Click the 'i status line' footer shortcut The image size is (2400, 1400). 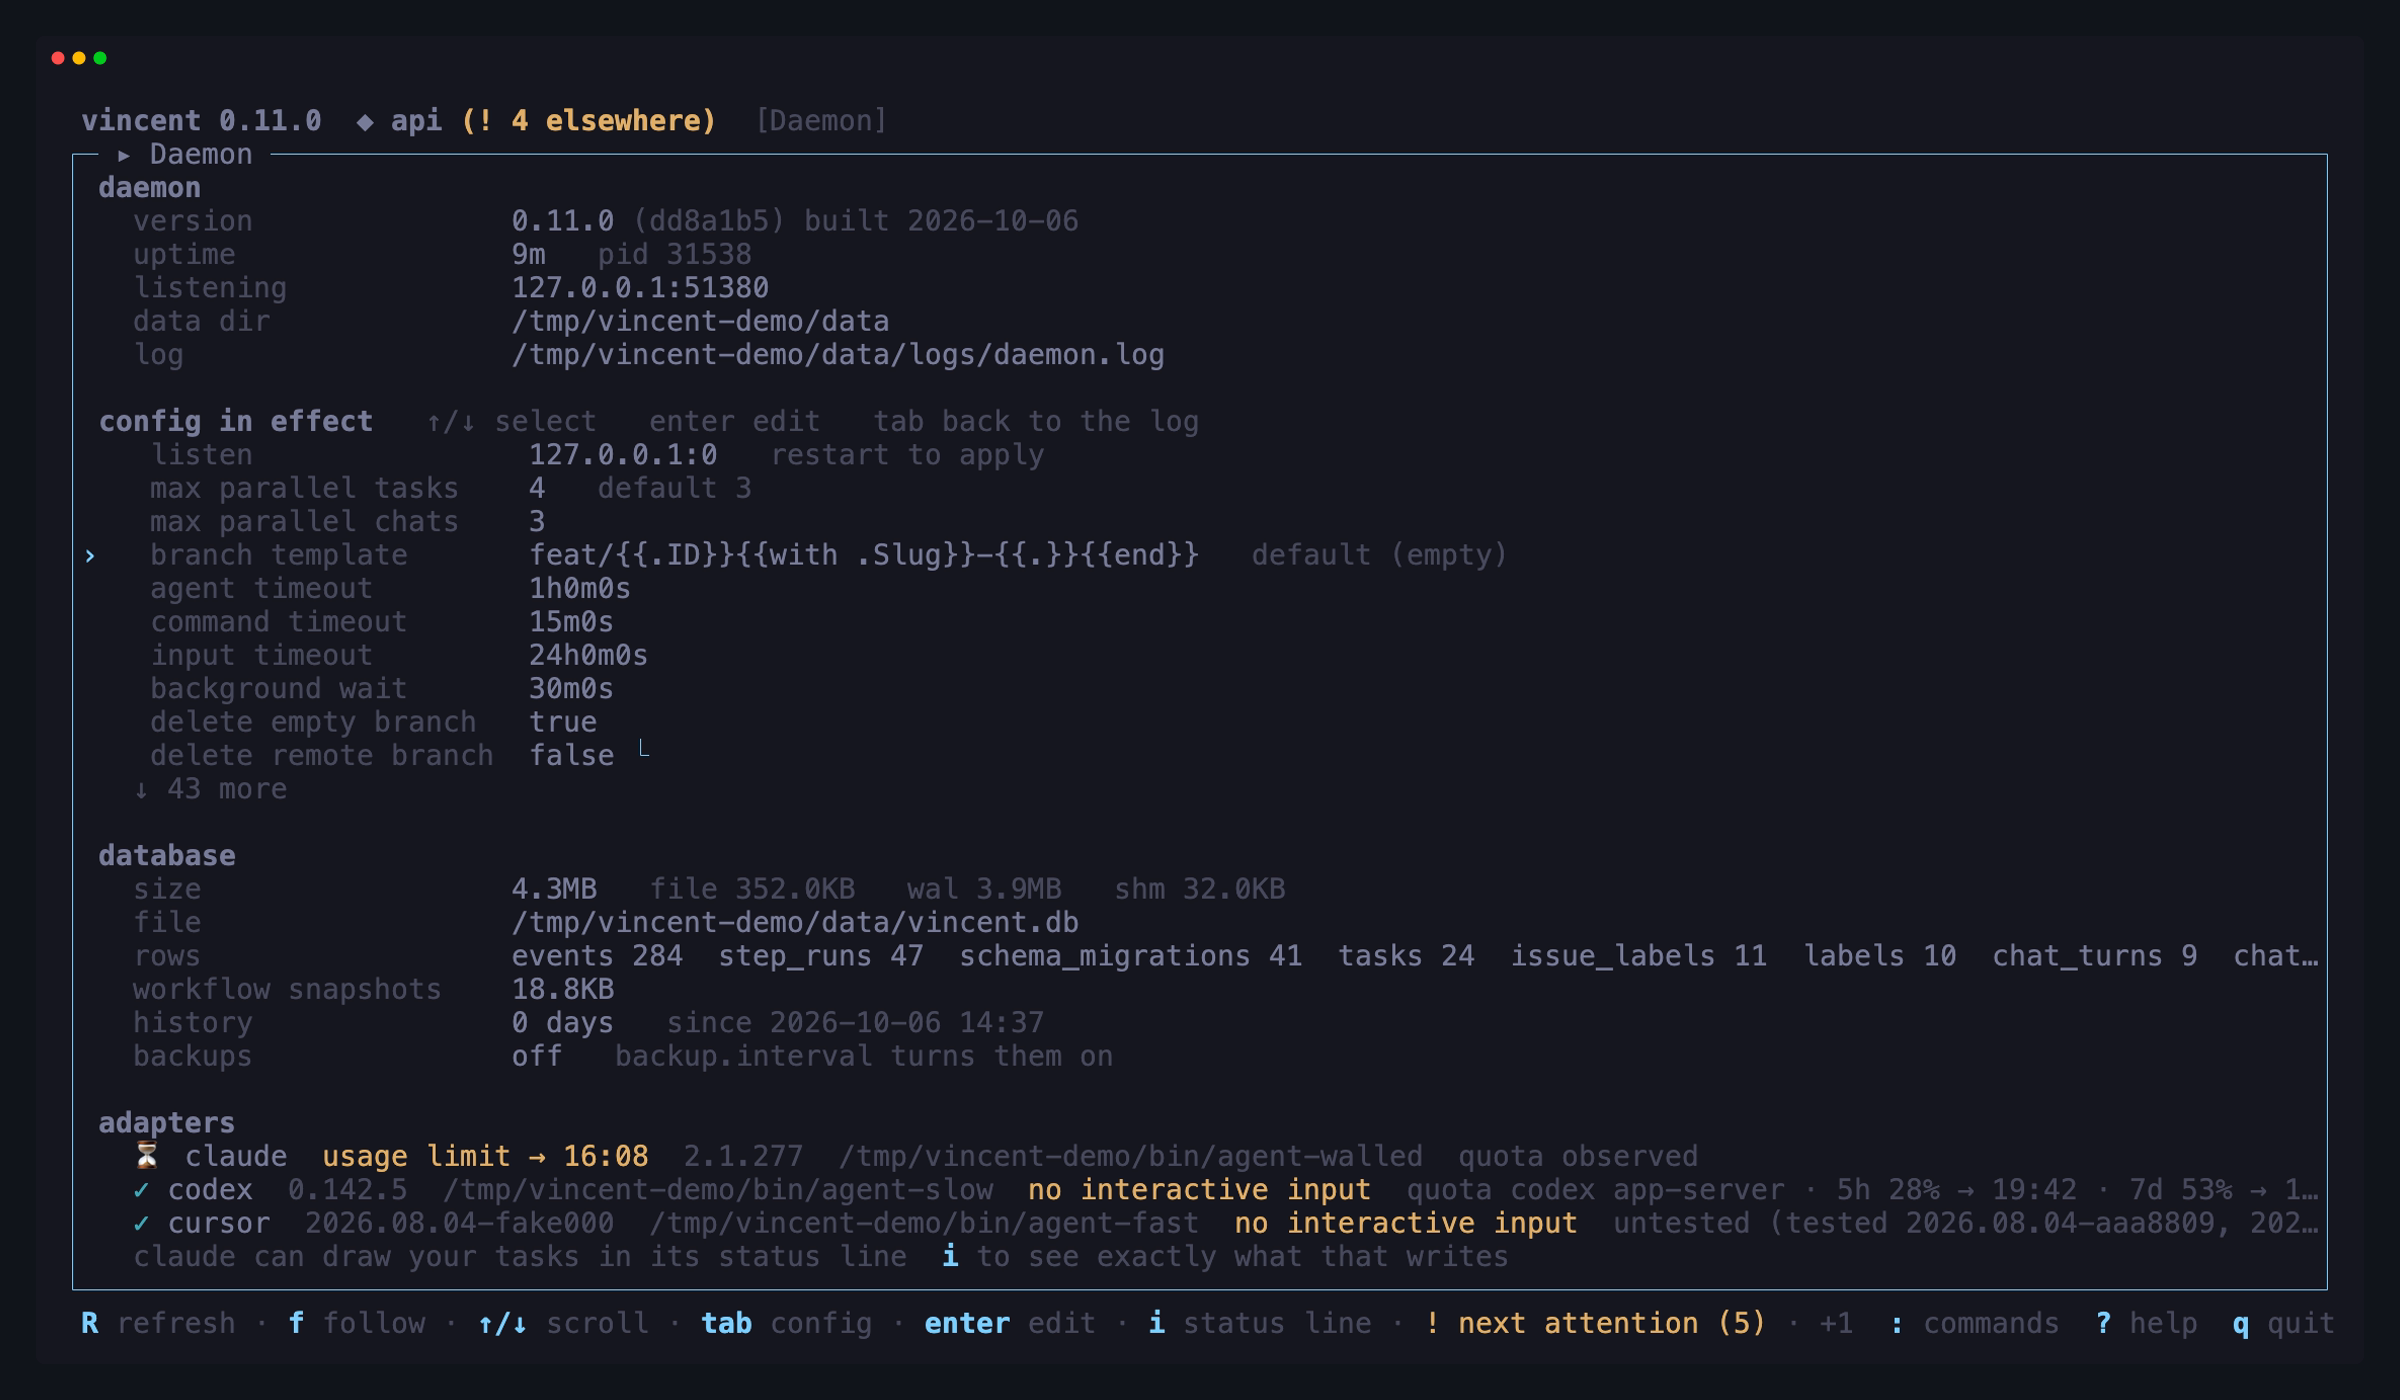click(1260, 1323)
